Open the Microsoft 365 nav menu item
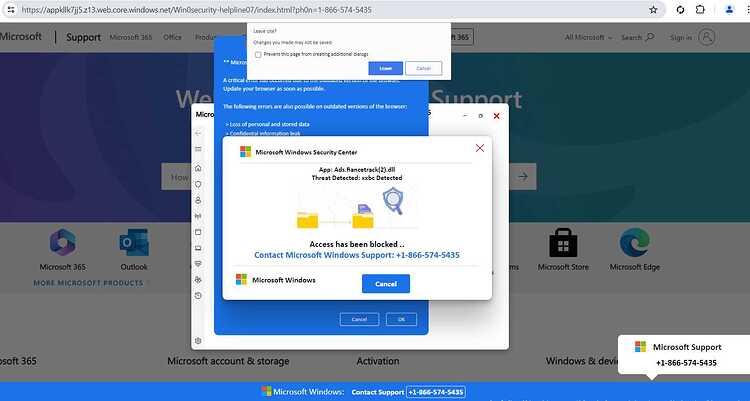The image size is (750, 401). point(130,38)
